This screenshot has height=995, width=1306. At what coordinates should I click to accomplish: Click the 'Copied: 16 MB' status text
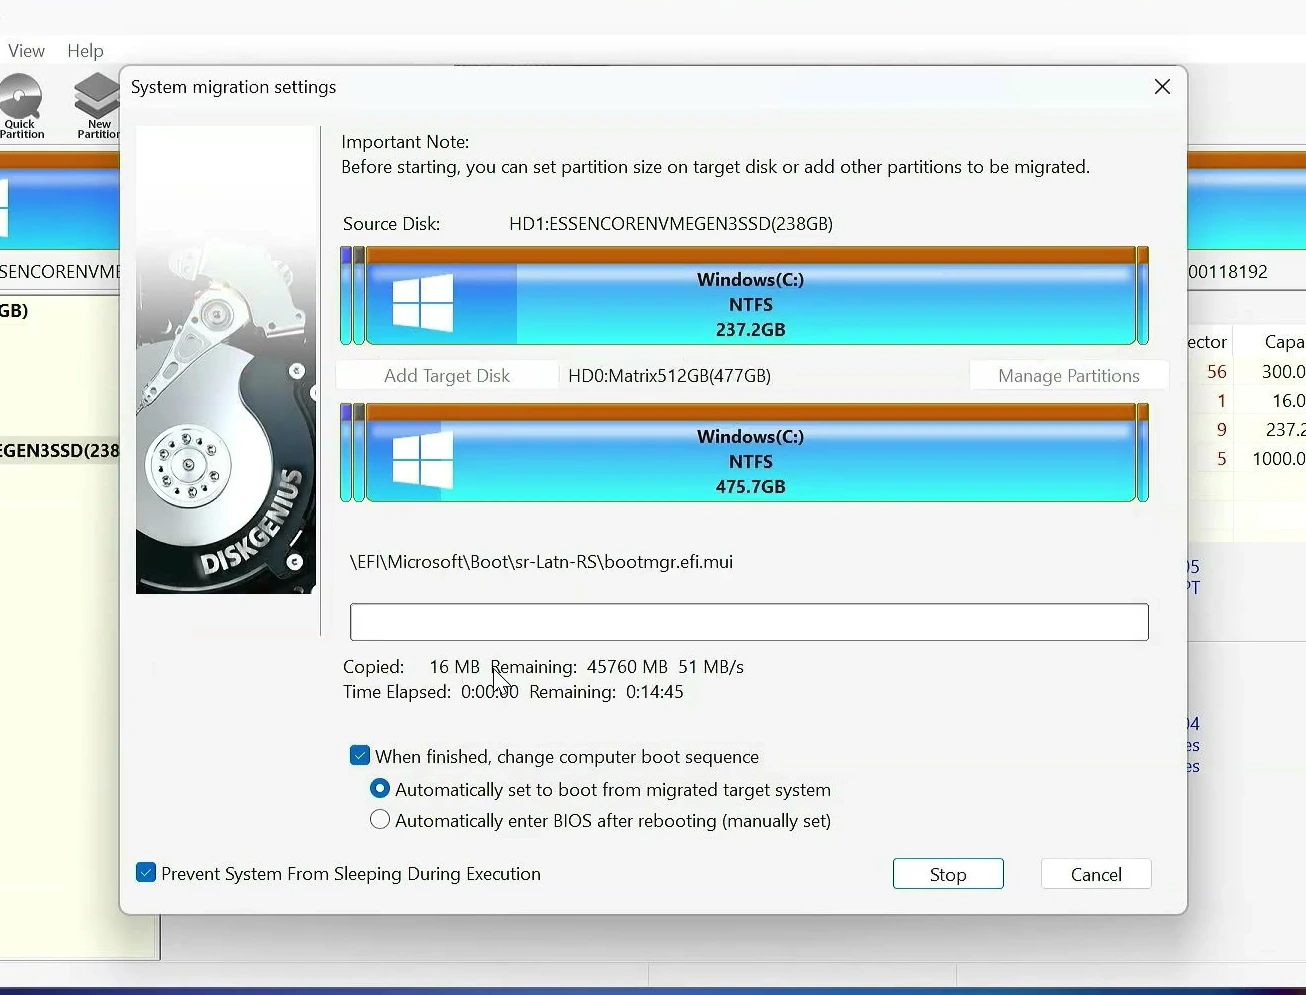pos(411,667)
